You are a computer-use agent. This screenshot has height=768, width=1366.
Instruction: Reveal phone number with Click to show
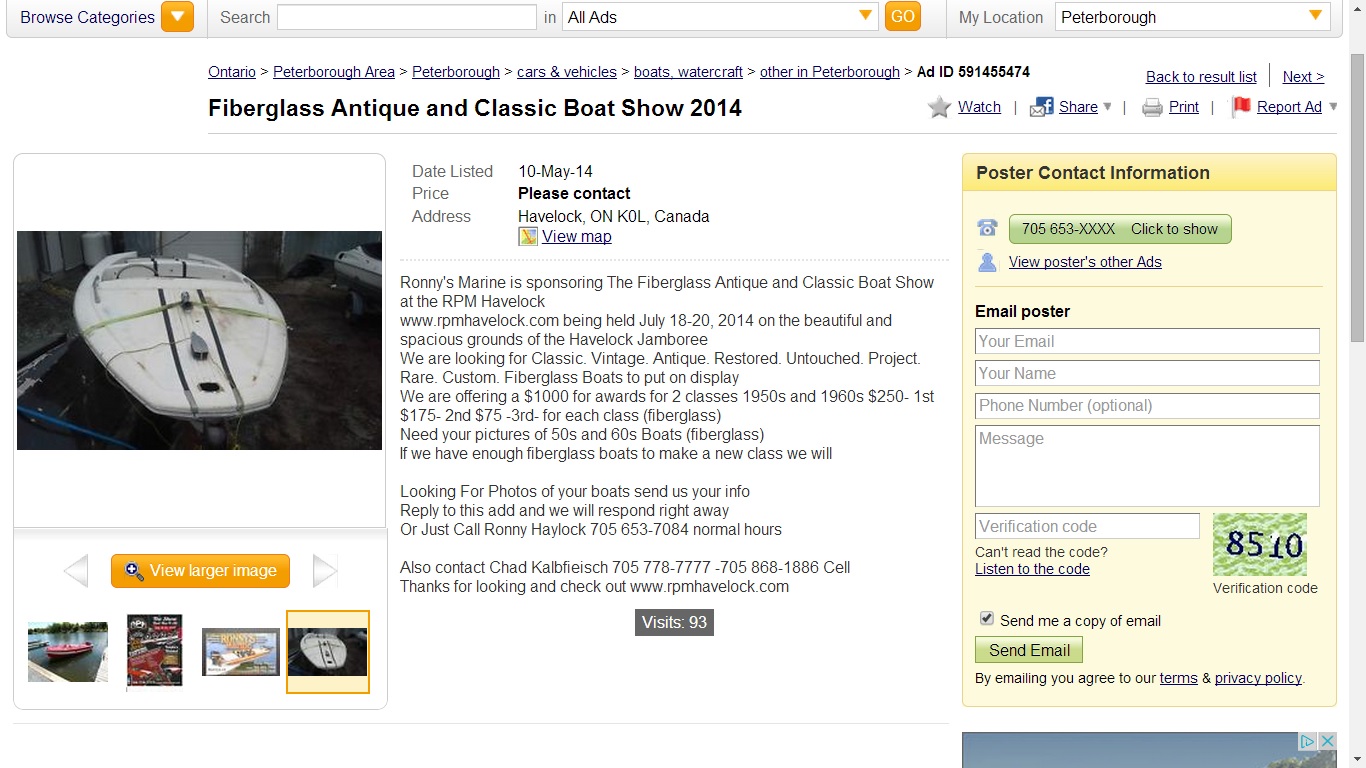(1120, 229)
